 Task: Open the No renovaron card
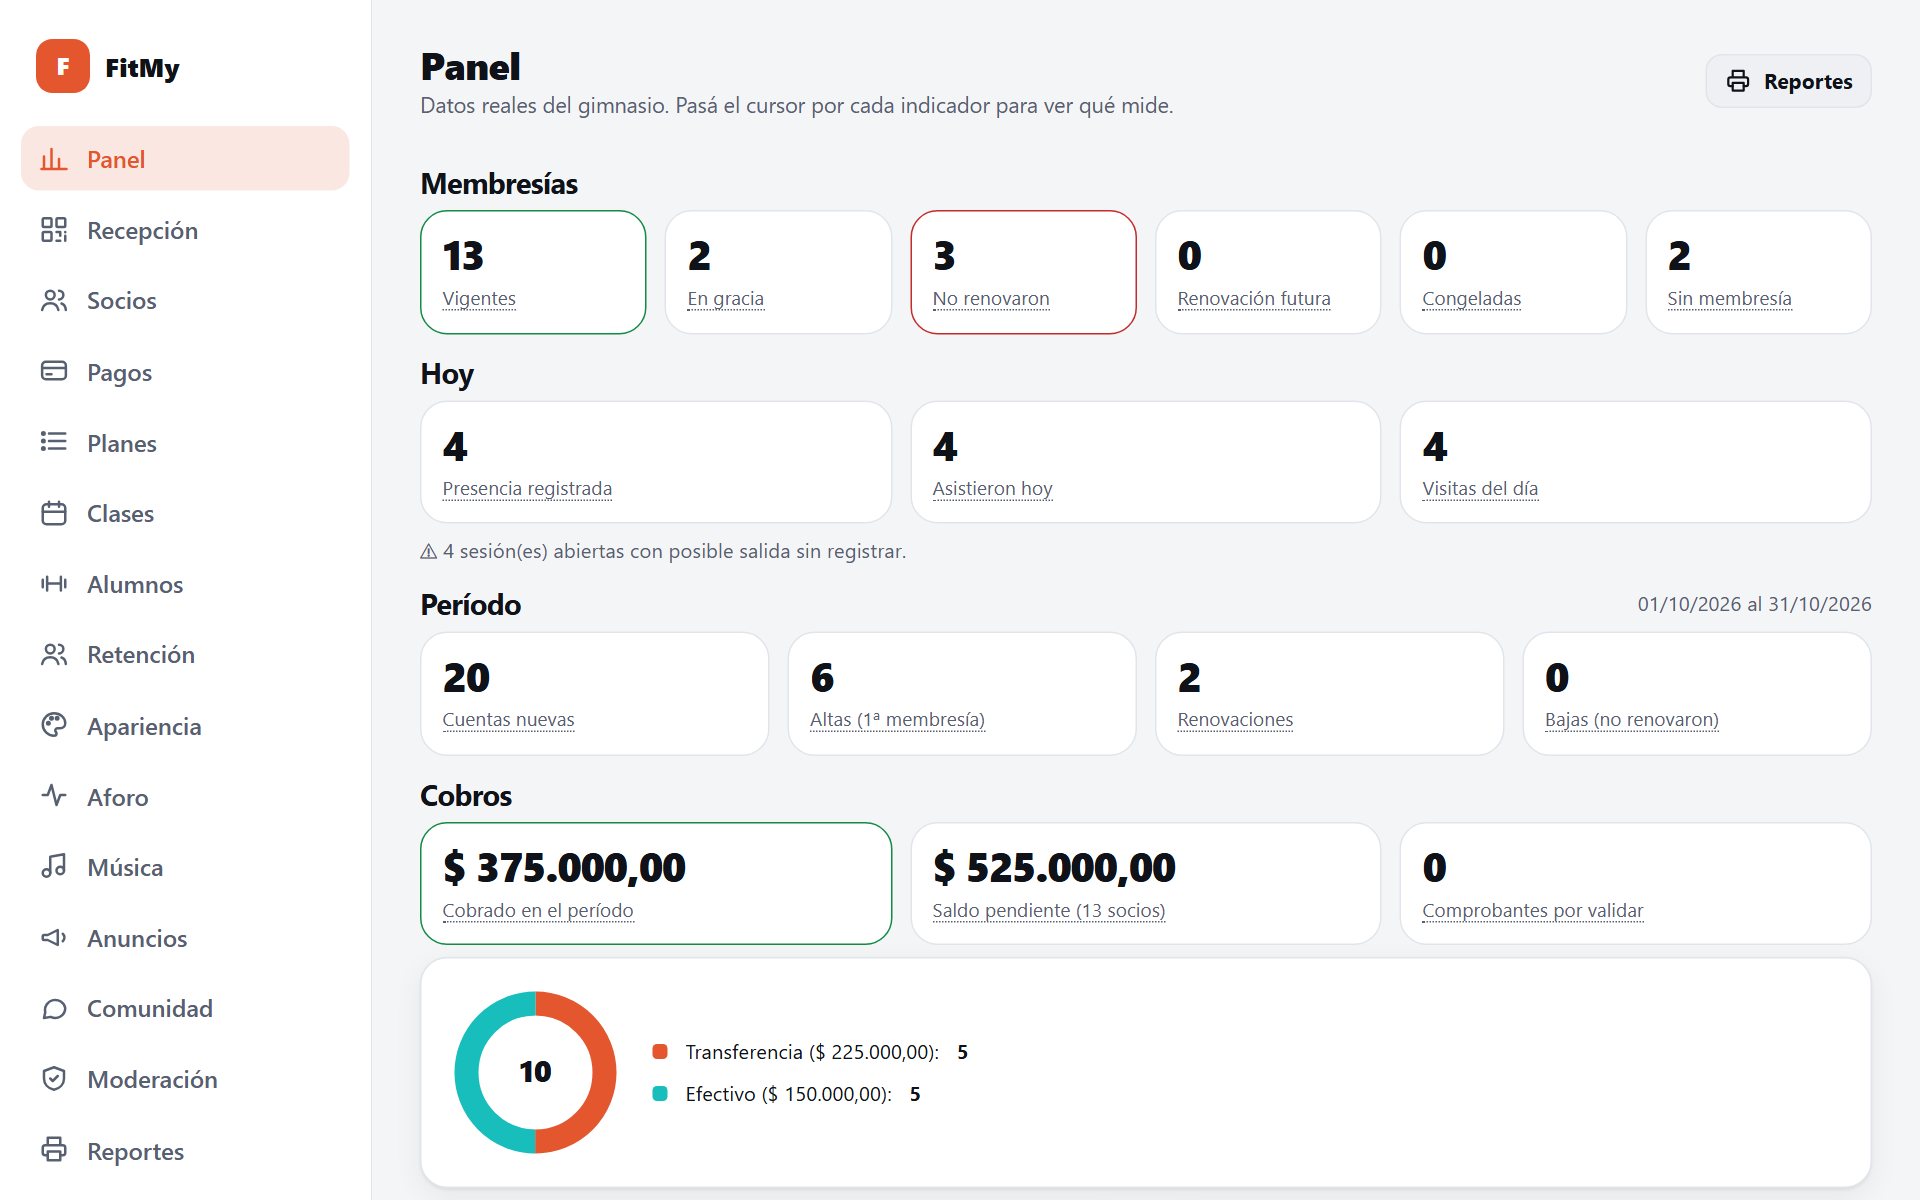pyautogui.click(x=1023, y=272)
